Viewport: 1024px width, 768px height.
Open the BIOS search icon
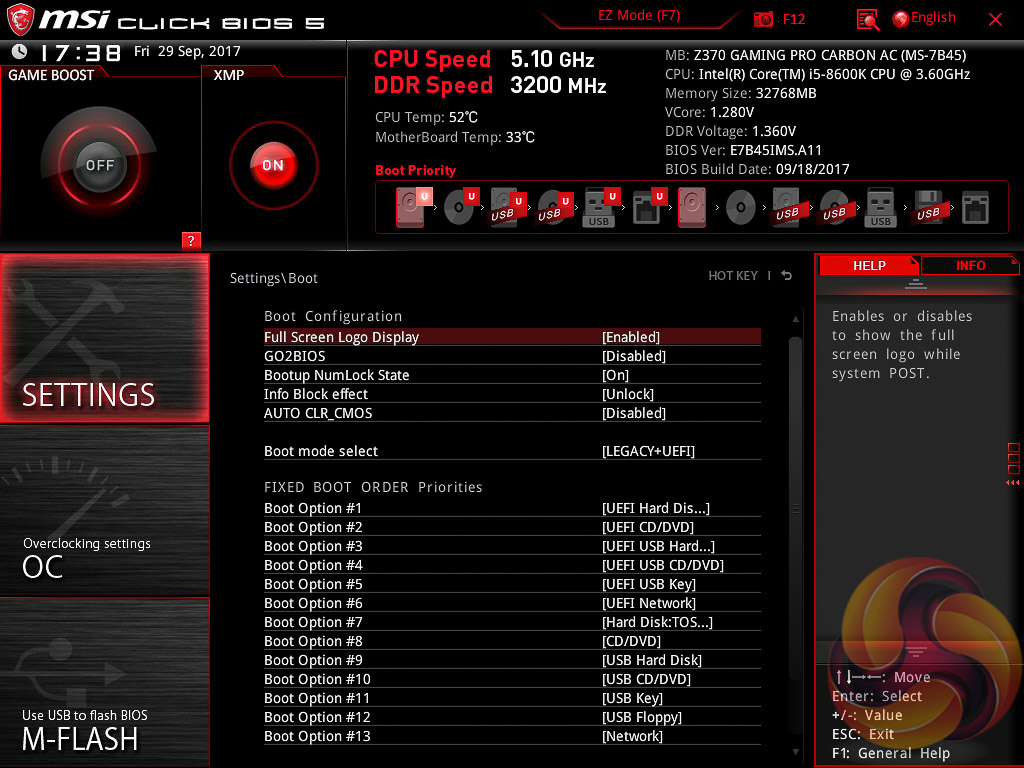(868, 19)
